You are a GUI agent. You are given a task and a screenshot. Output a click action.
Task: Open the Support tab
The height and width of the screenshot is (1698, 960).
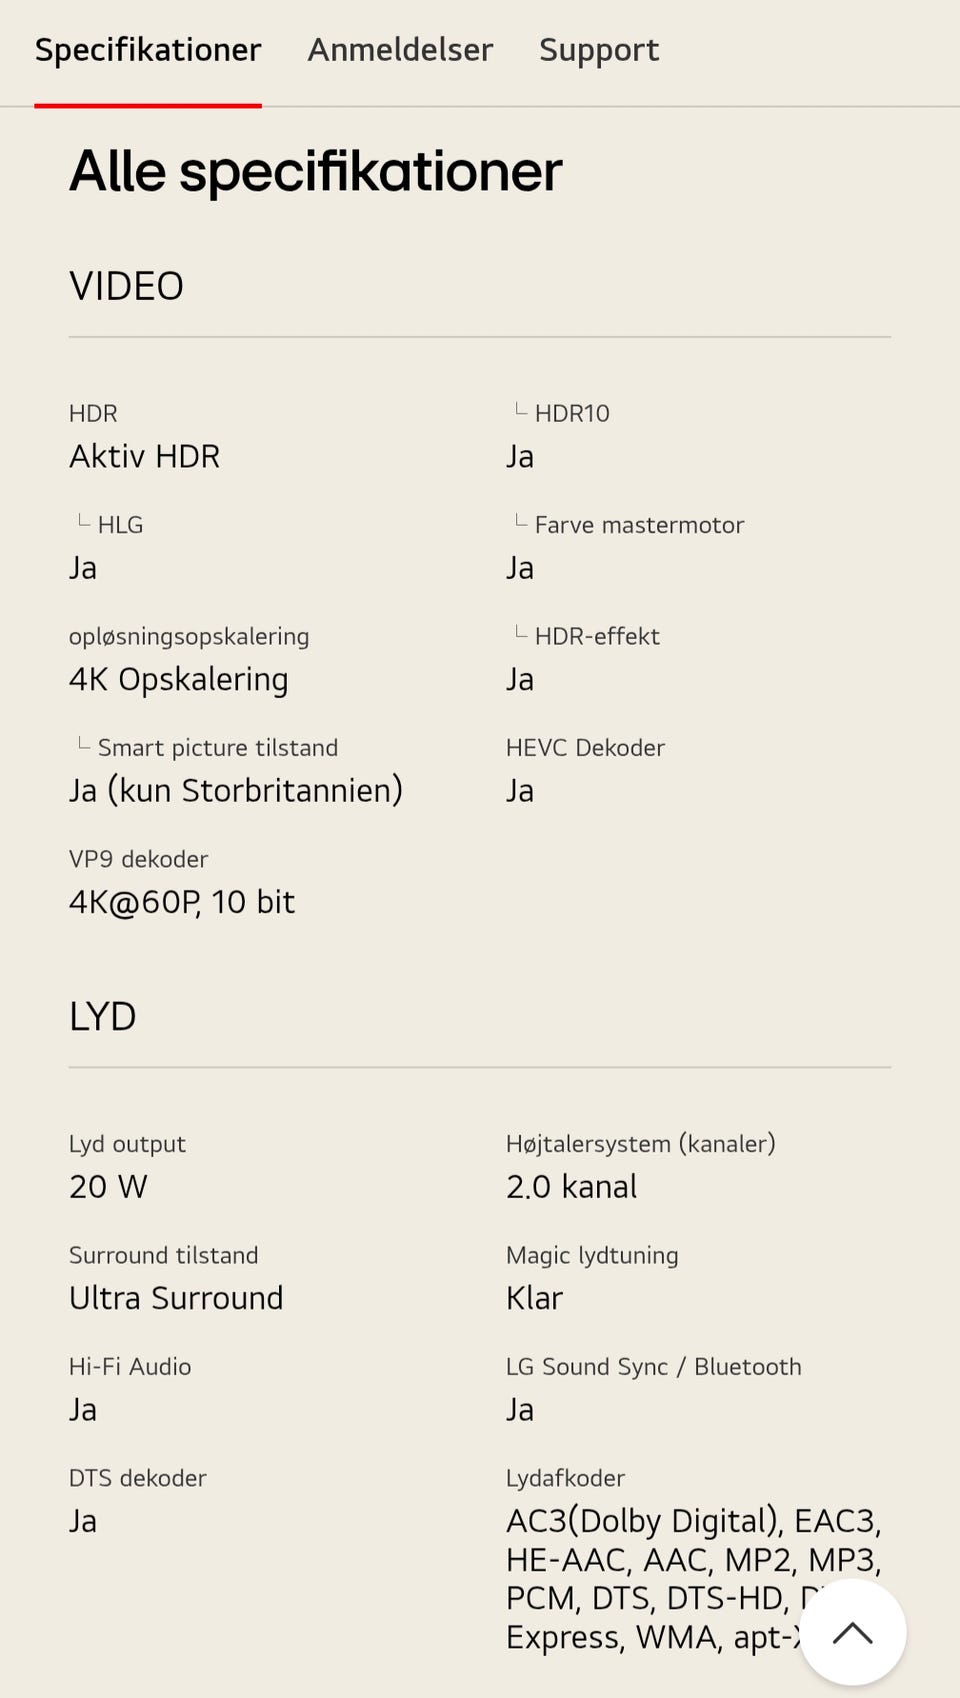(x=599, y=50)
